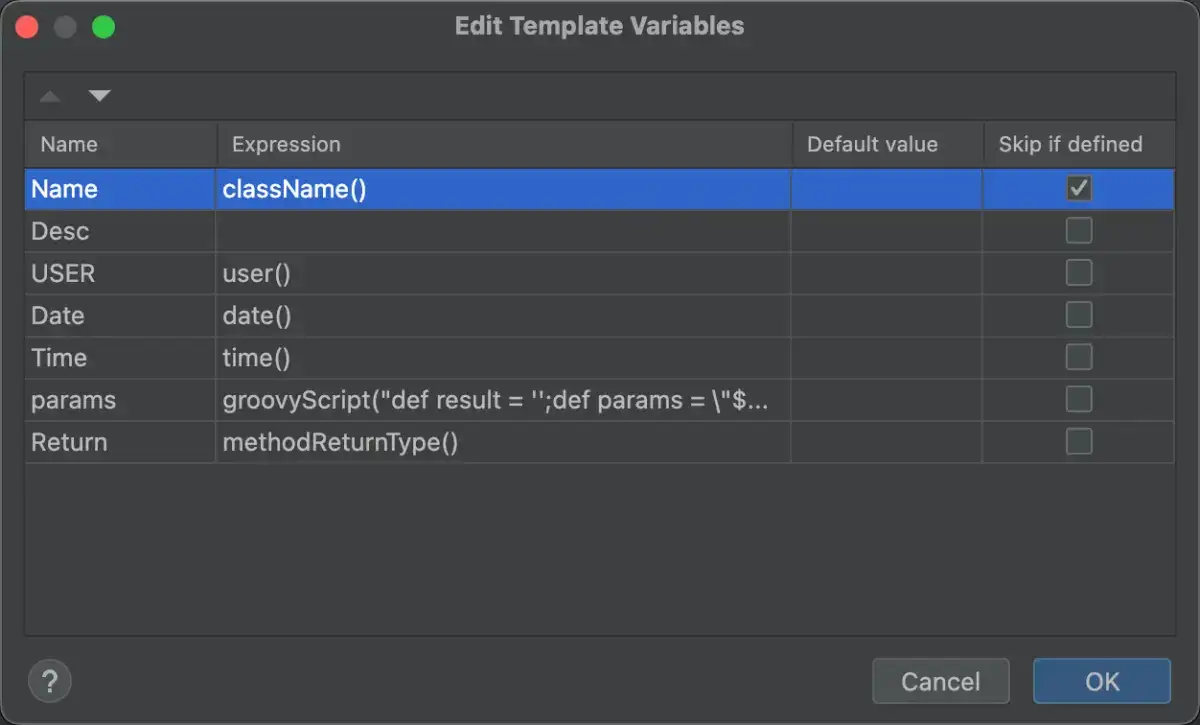Image resolution: width=1200 pixels, height=725 pixels.
Task: Toggle Skip if defined for Time row
Action: 1078,357
